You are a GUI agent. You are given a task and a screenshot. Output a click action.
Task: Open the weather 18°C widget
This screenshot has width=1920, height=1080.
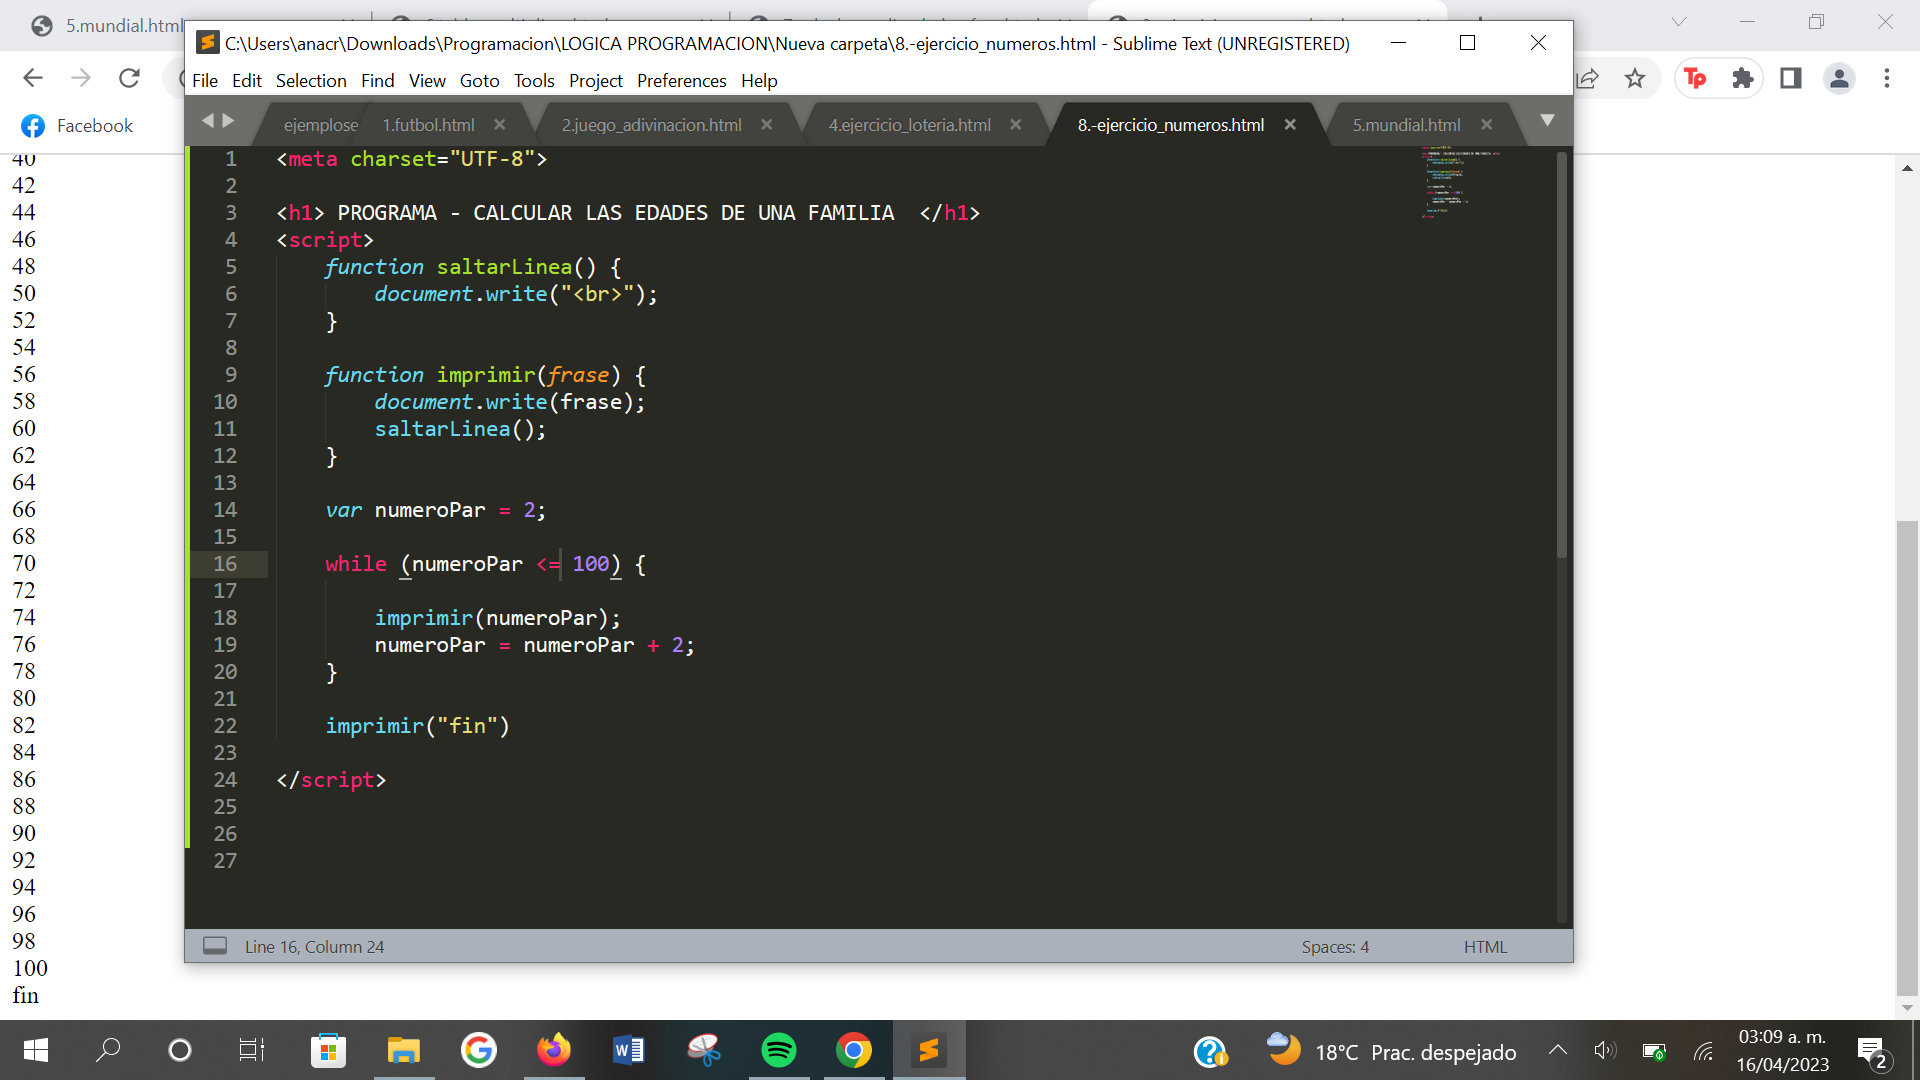click(1391, 1051)
